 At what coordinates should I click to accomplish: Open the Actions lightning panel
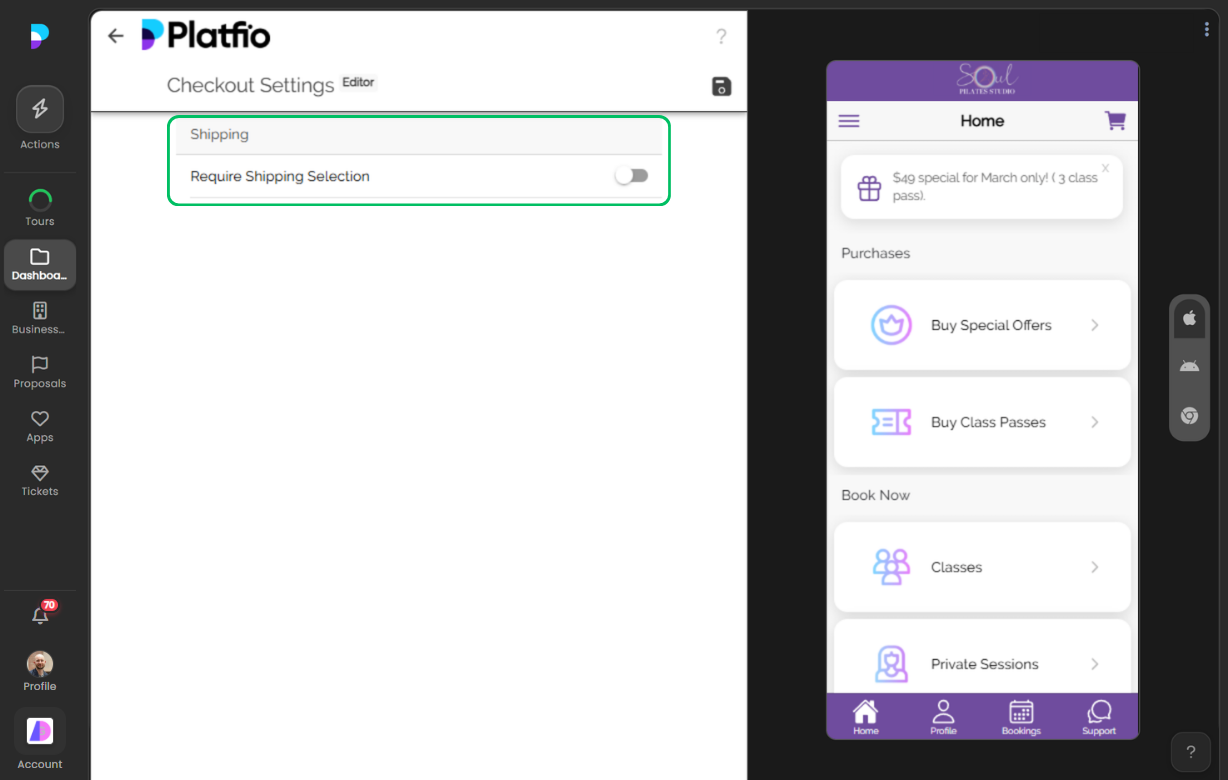[x=40, y=109]
